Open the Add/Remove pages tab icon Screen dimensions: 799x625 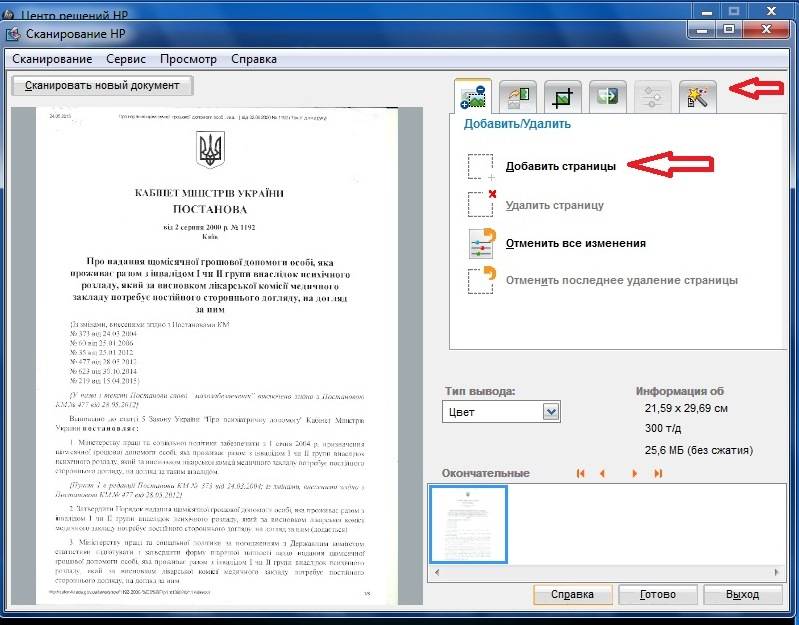point(472,96)
